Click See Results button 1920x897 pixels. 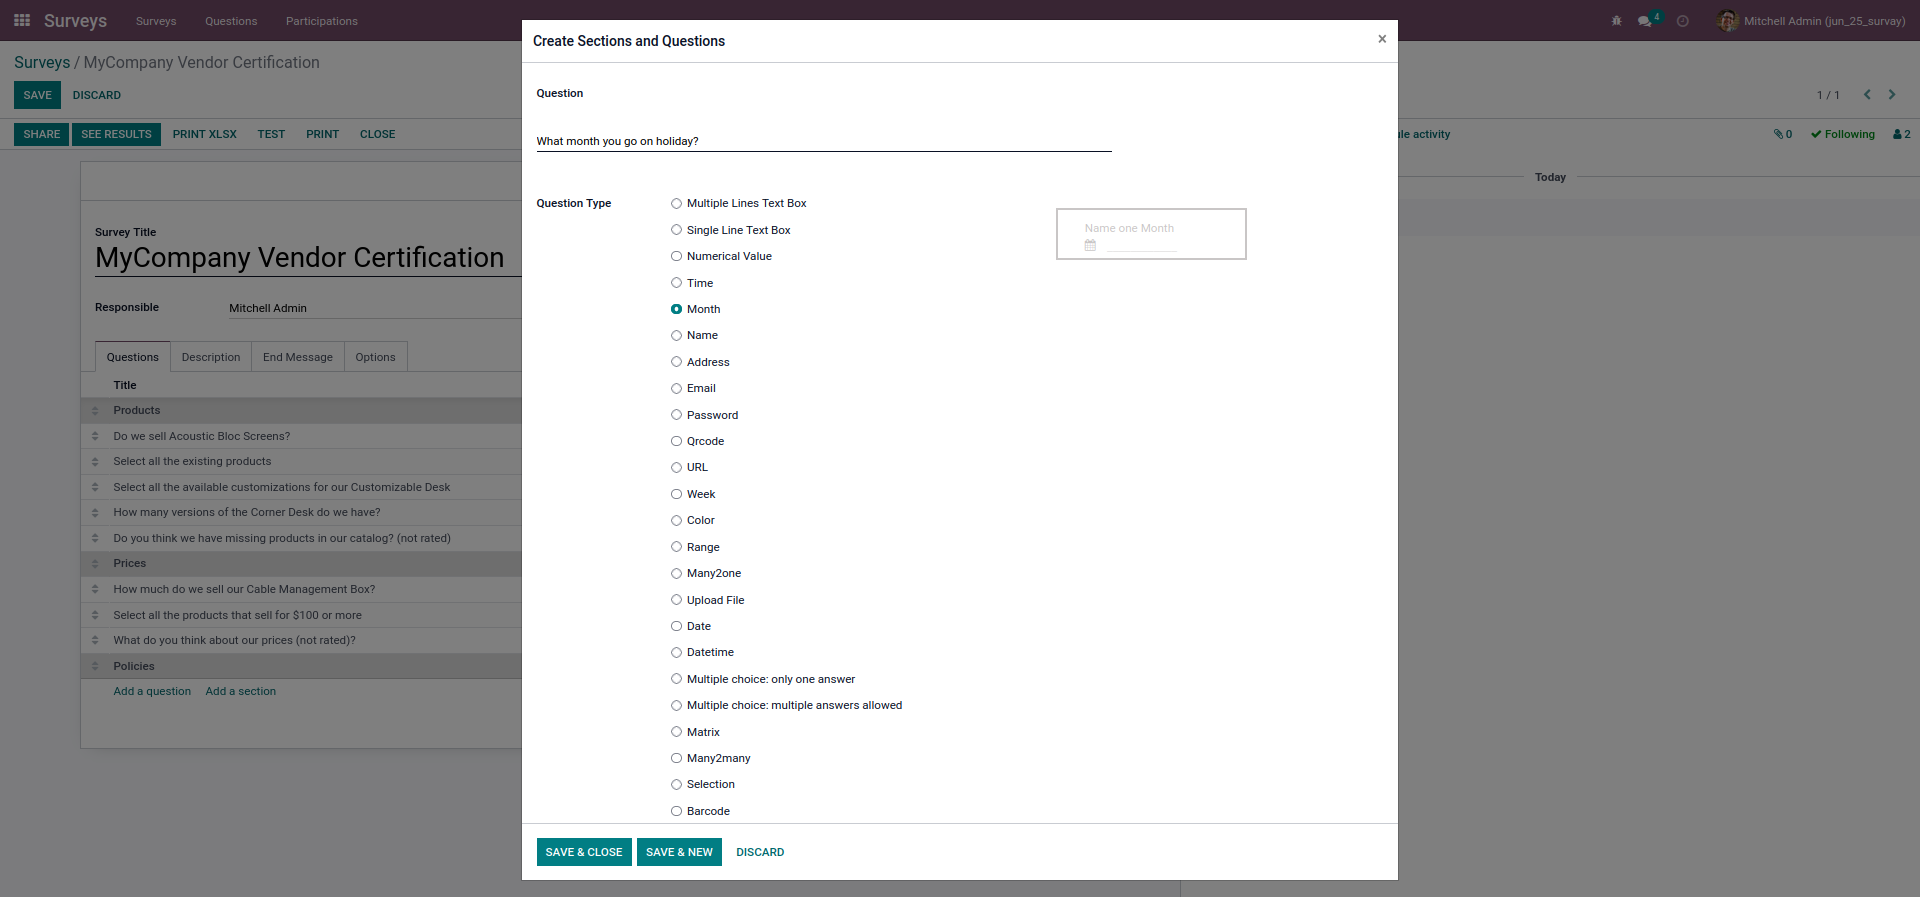tap(116, 134)
